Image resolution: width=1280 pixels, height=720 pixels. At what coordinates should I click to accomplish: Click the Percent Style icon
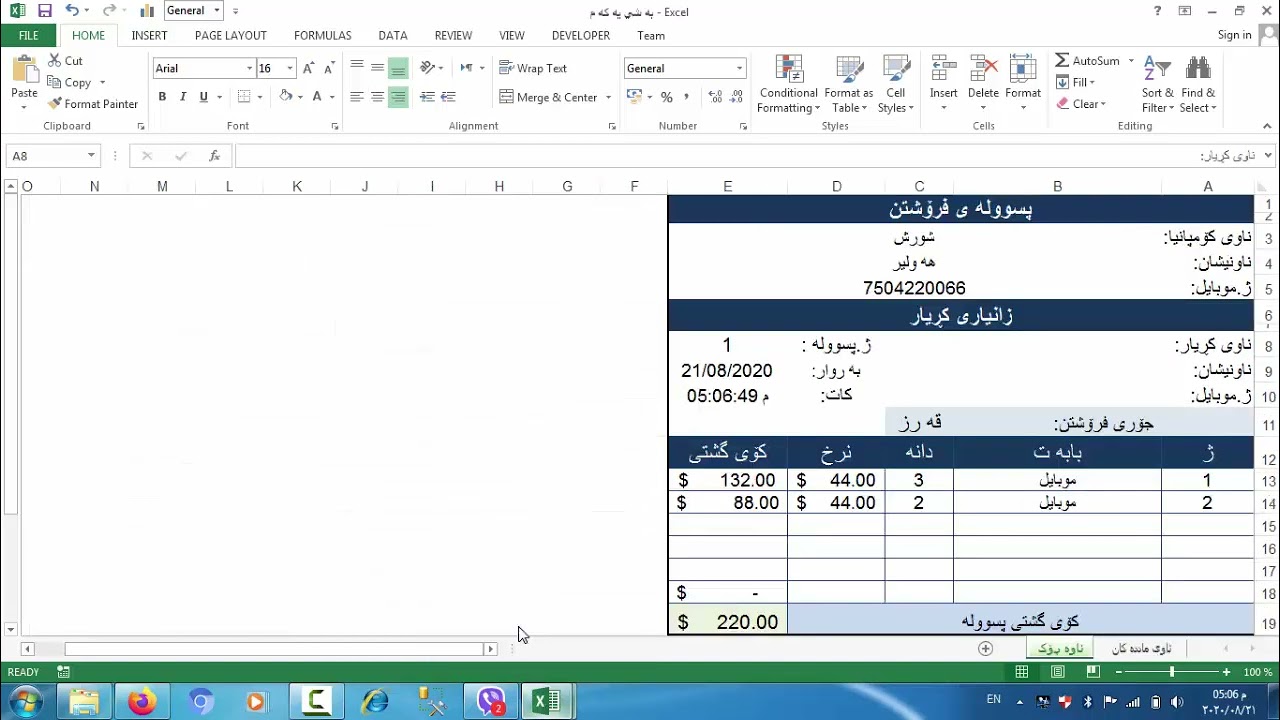[666, 97]
